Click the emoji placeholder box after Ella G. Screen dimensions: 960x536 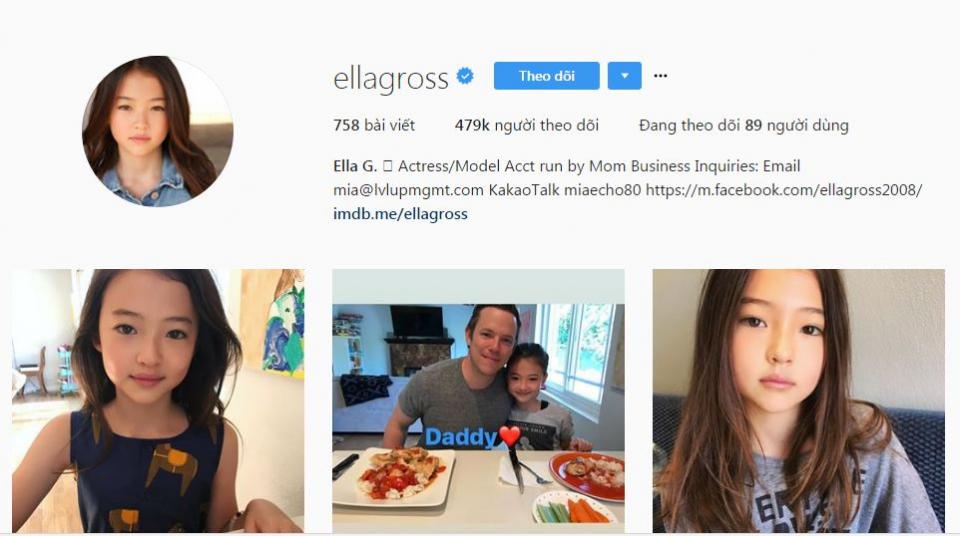point(387,166)
